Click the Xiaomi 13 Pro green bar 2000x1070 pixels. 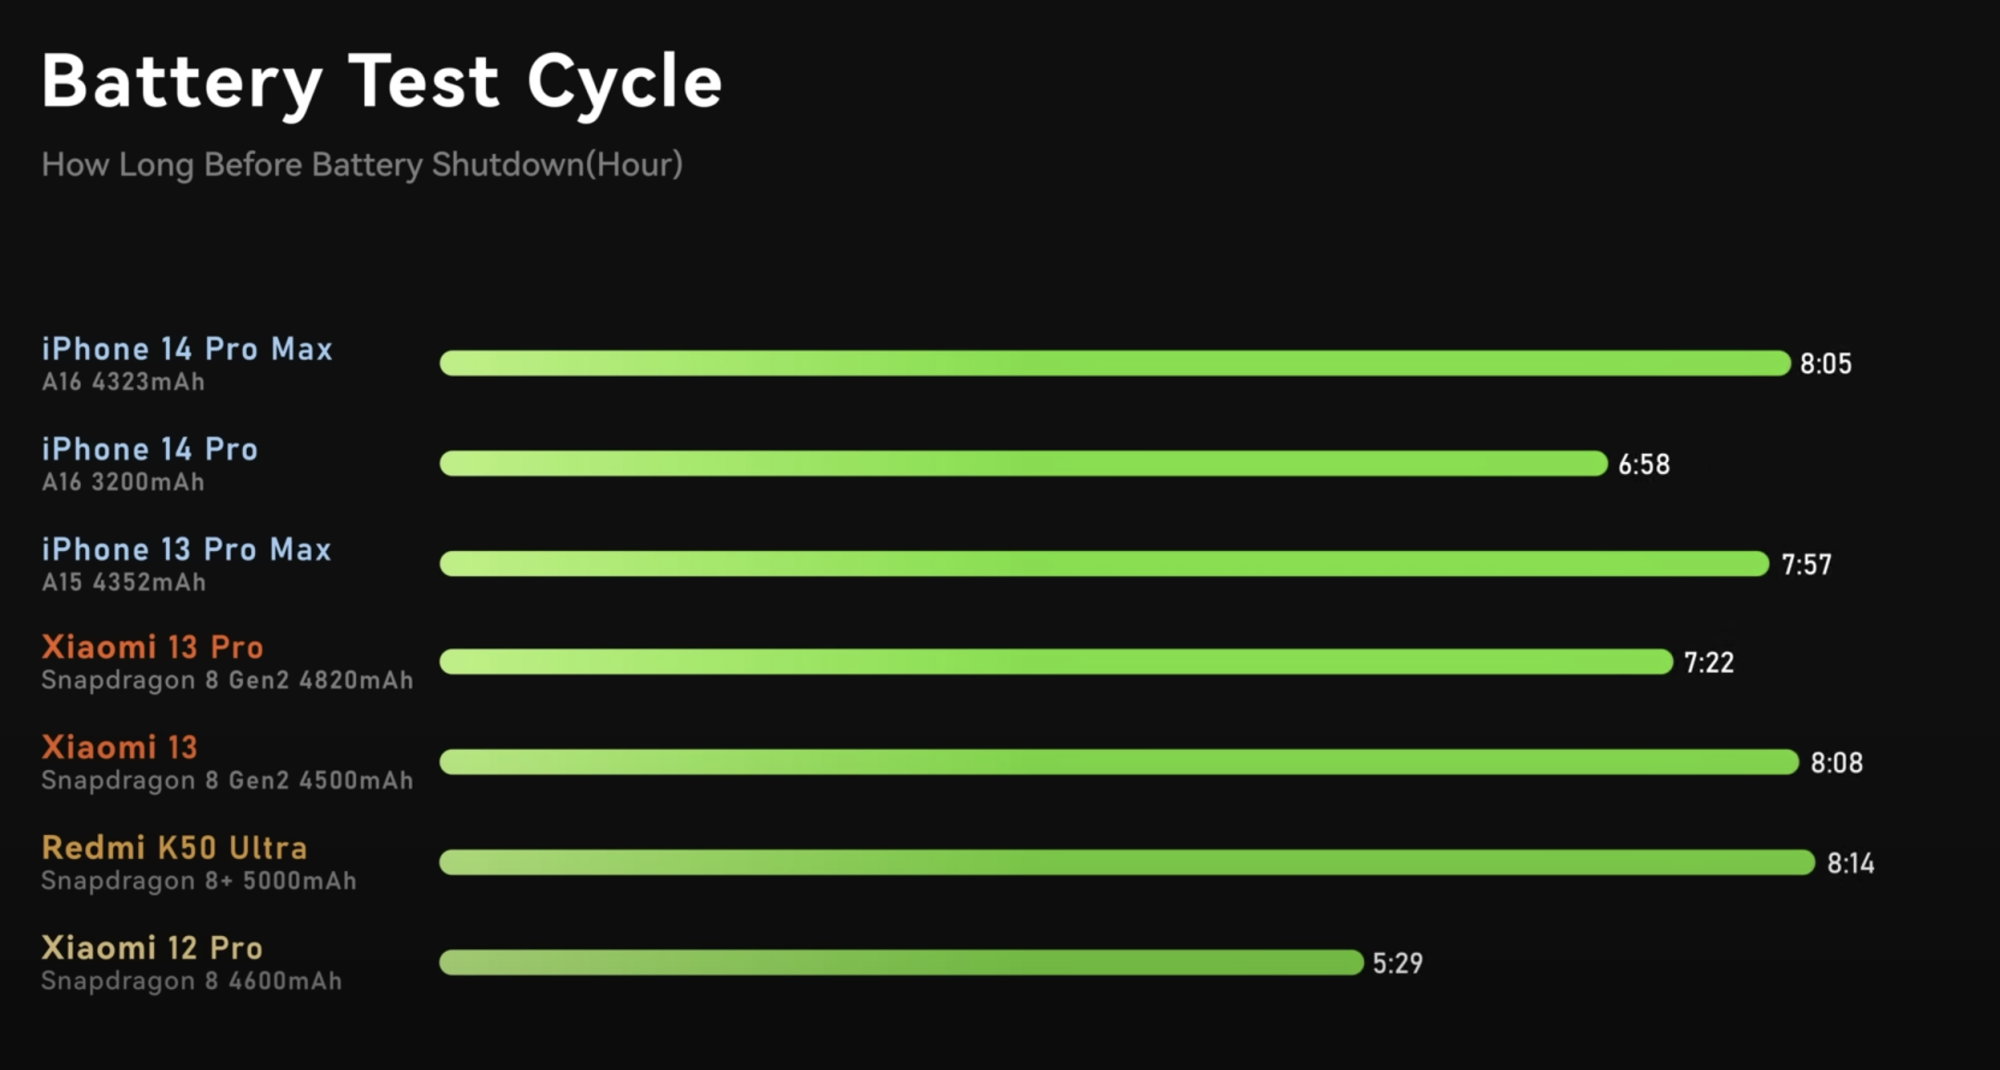1056,661
